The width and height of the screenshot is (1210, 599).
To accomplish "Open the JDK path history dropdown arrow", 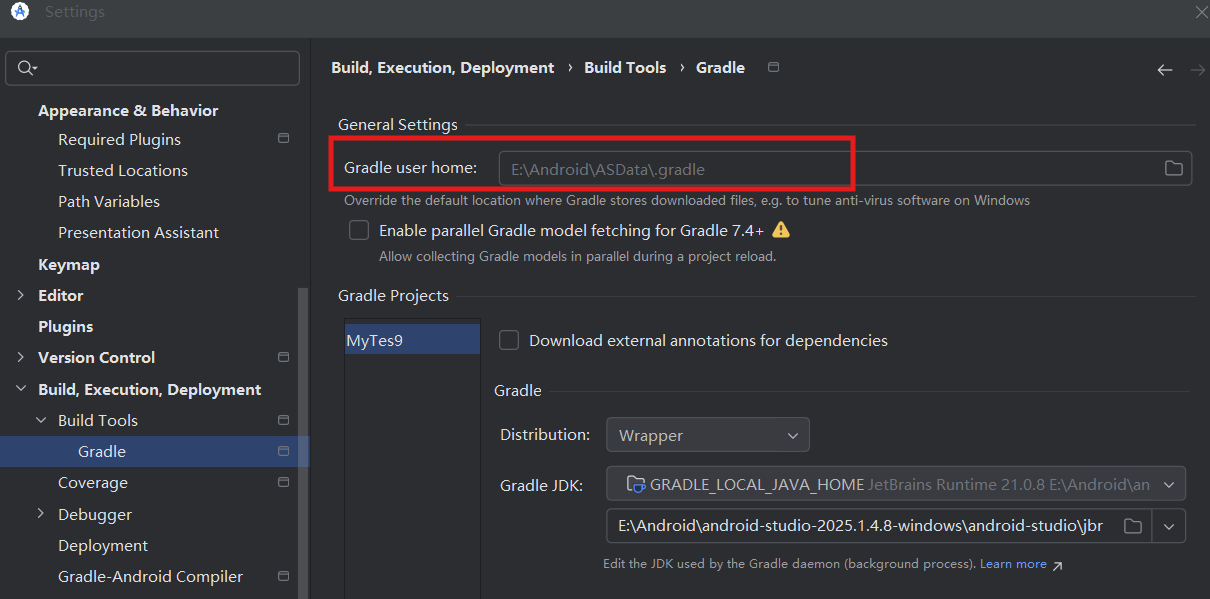I will 1169,526.
